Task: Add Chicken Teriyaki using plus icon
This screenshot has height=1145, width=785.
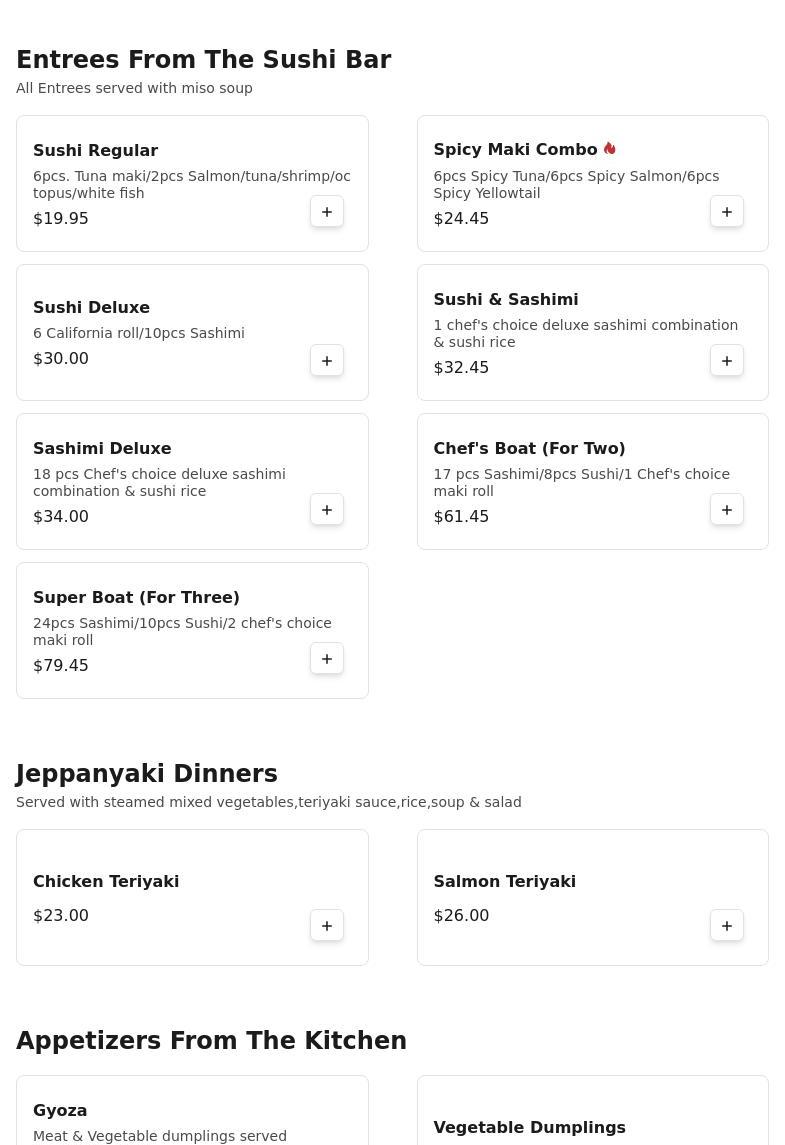Action: tap(327, 926)
